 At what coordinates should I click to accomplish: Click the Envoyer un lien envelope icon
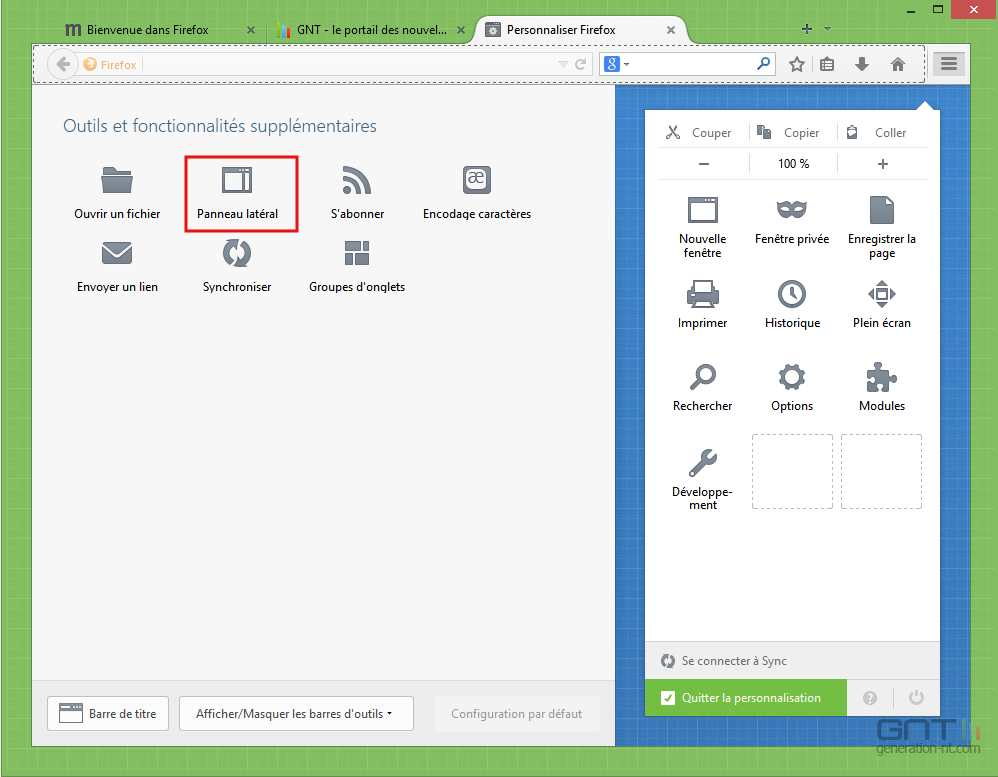pyautogui.click(x=117, y=253)
